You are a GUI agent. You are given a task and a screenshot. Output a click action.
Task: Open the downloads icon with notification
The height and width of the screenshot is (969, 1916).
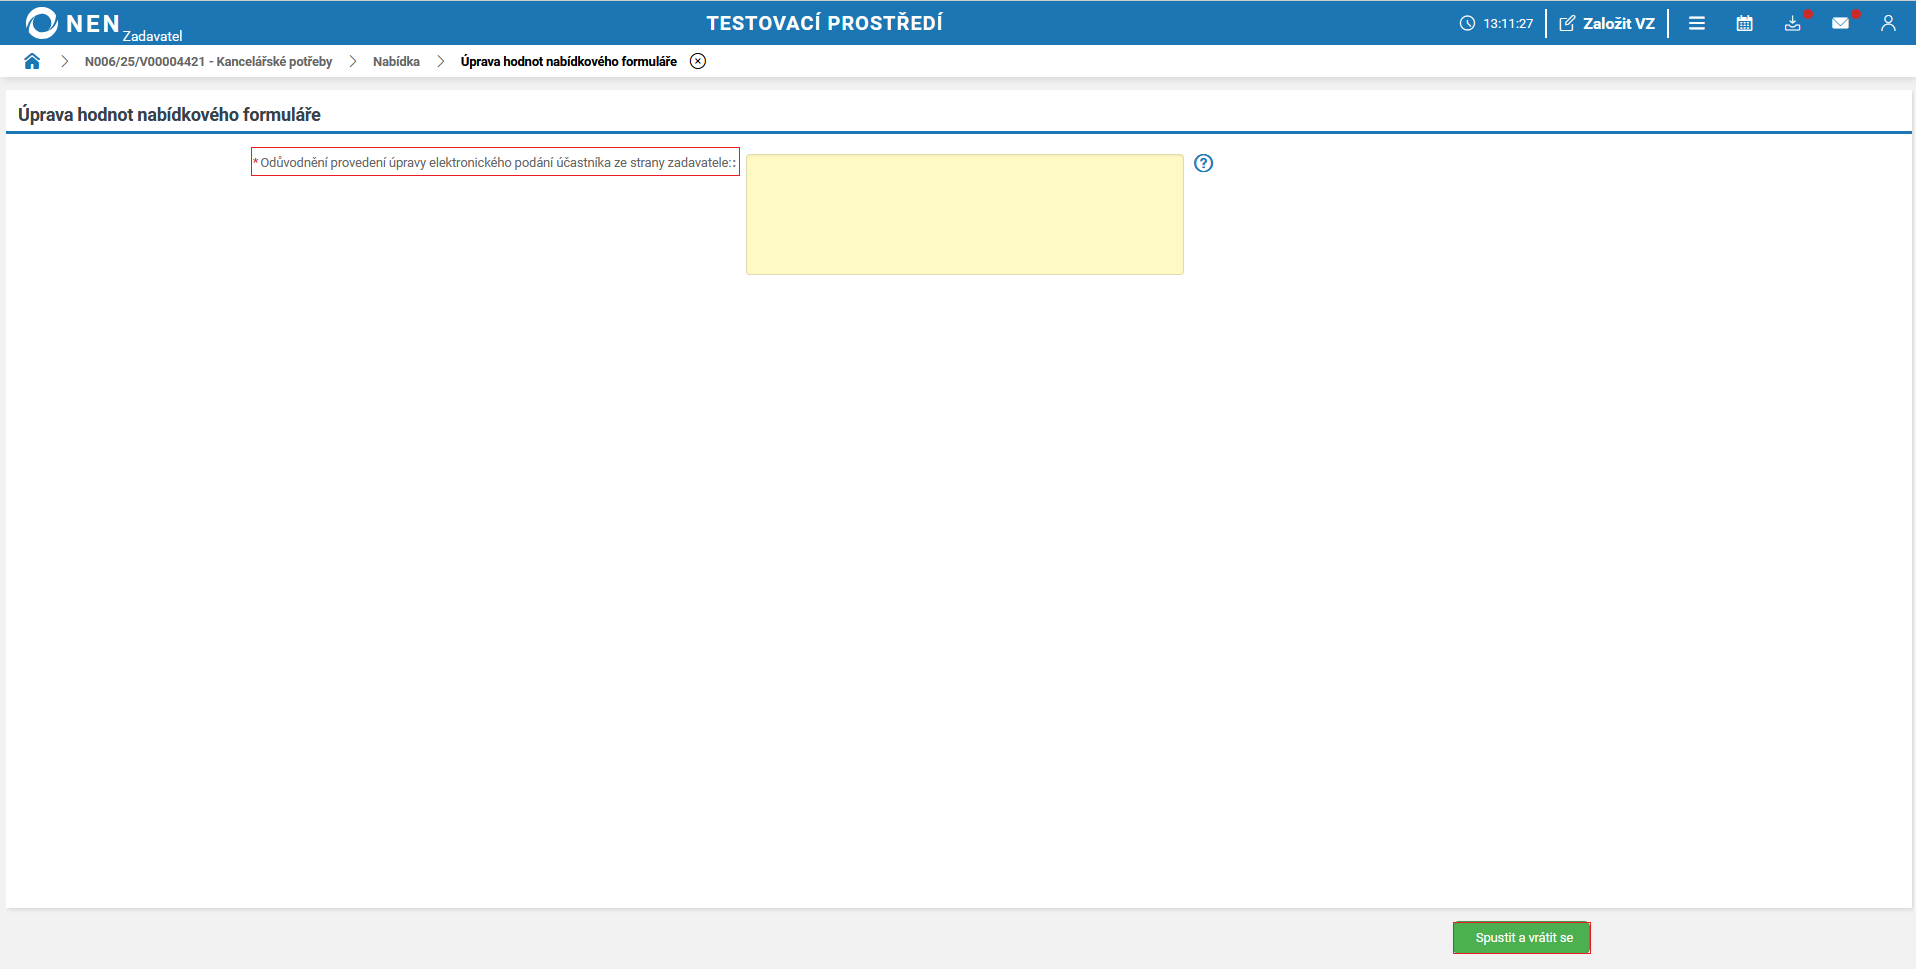click(x=1793, y=23)
